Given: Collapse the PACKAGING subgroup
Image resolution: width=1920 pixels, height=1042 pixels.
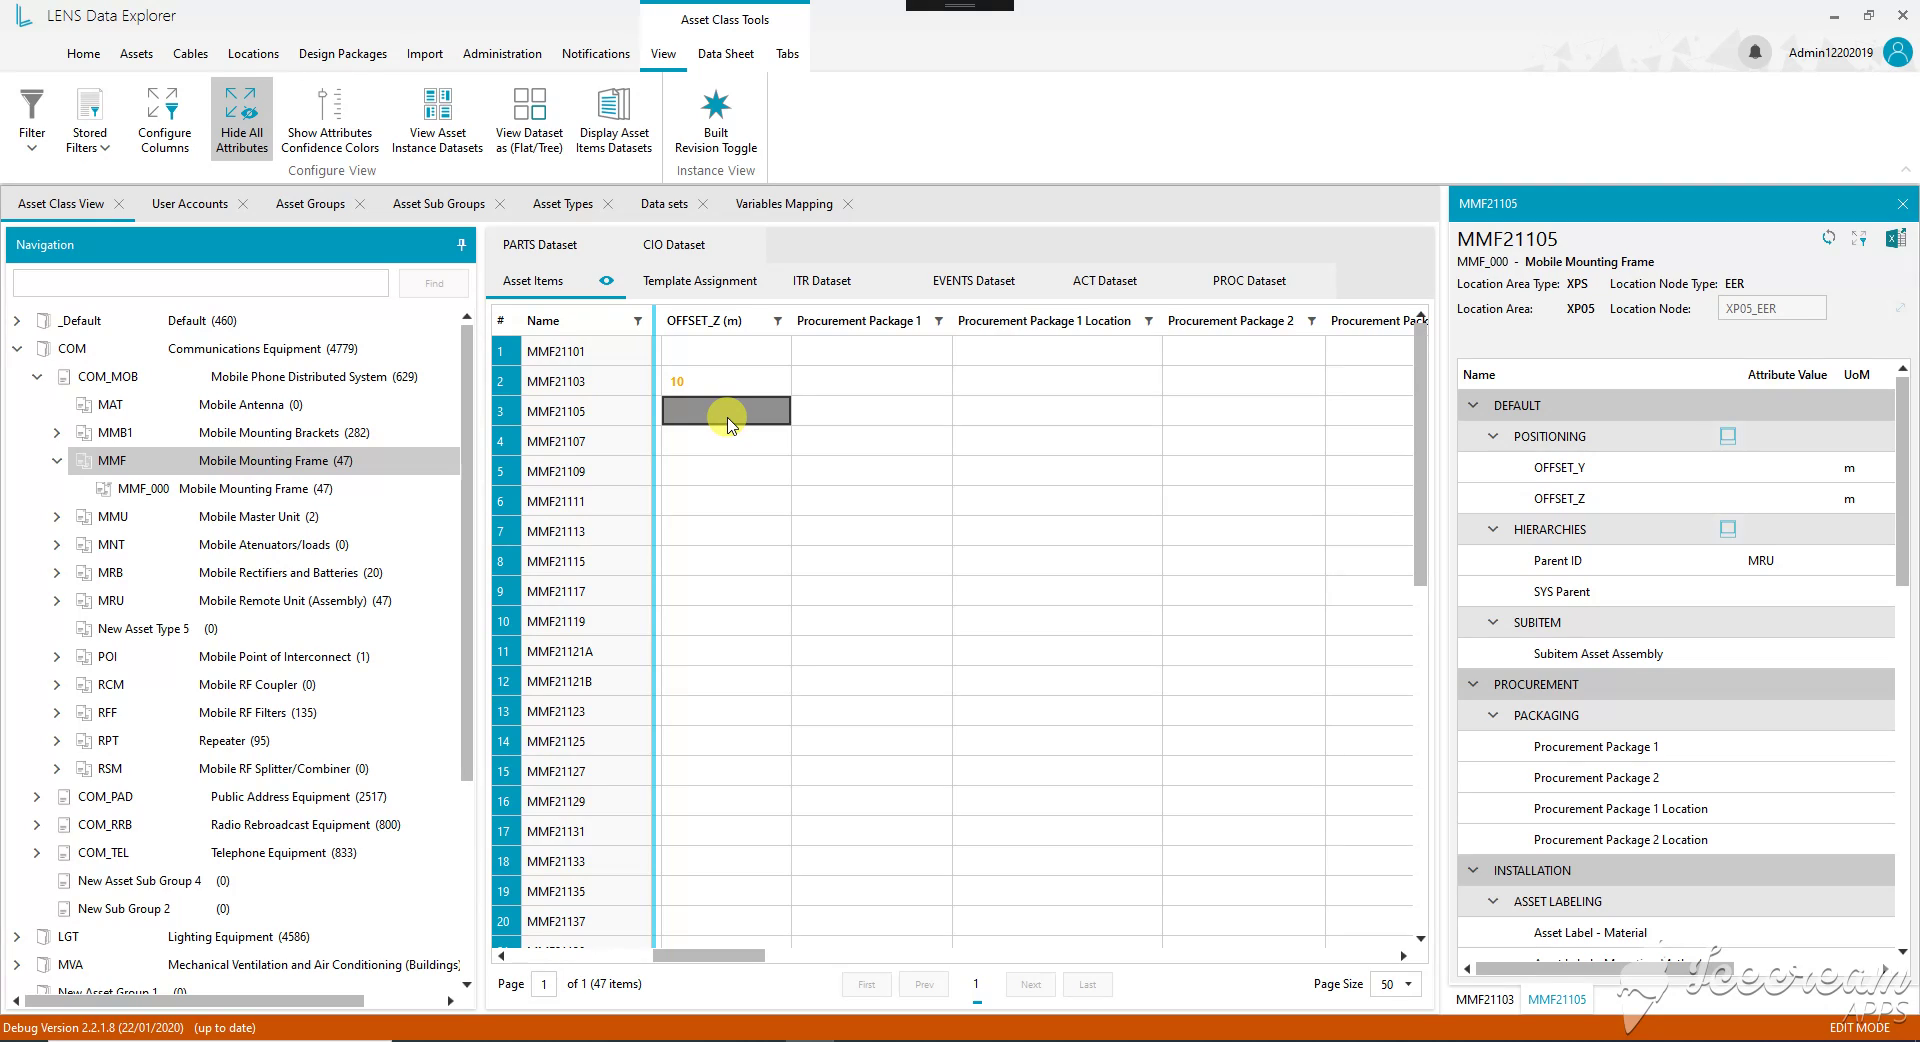Looking at the screenshot, I should click(1493, 715).
